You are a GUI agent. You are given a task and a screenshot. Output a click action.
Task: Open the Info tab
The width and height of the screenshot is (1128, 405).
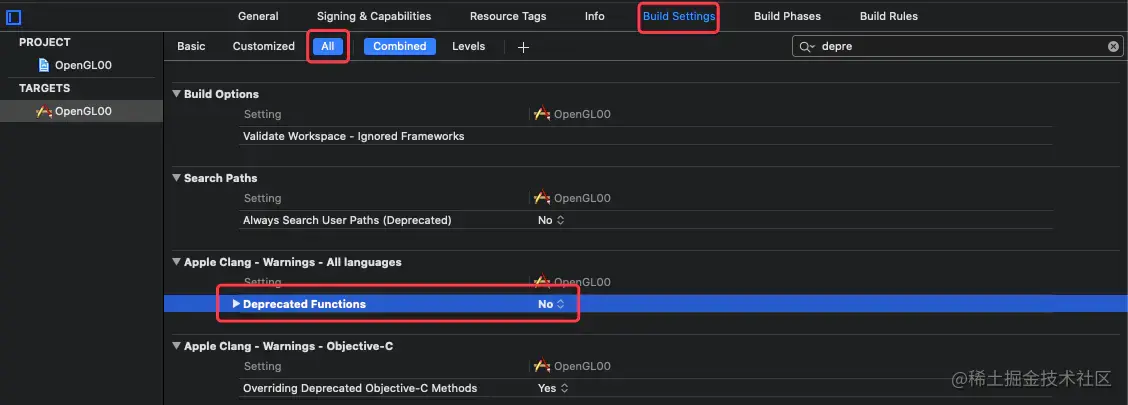coord(594,16)
